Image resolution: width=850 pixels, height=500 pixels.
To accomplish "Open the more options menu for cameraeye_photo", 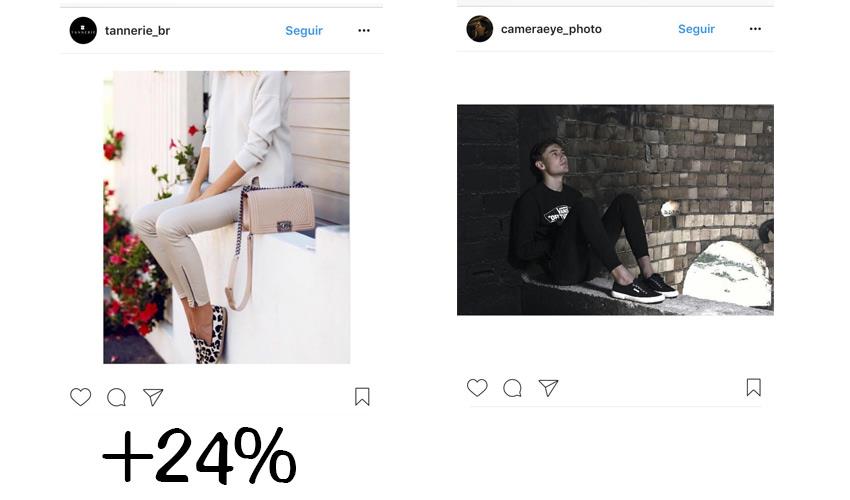I will click(x=755, y=29).
